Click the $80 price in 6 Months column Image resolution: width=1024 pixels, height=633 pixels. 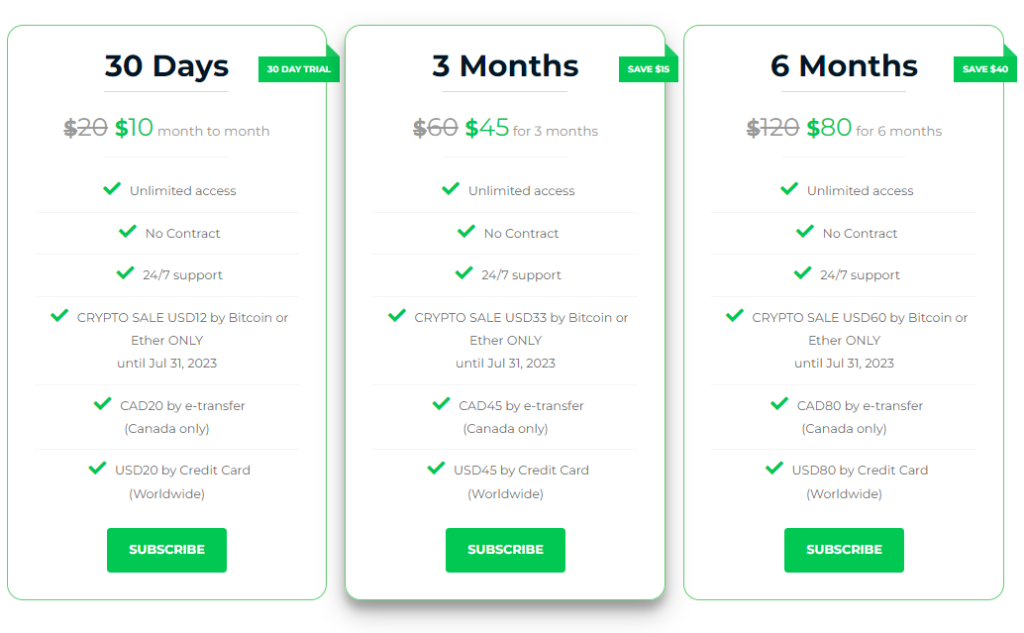click(x=828, y=127)
